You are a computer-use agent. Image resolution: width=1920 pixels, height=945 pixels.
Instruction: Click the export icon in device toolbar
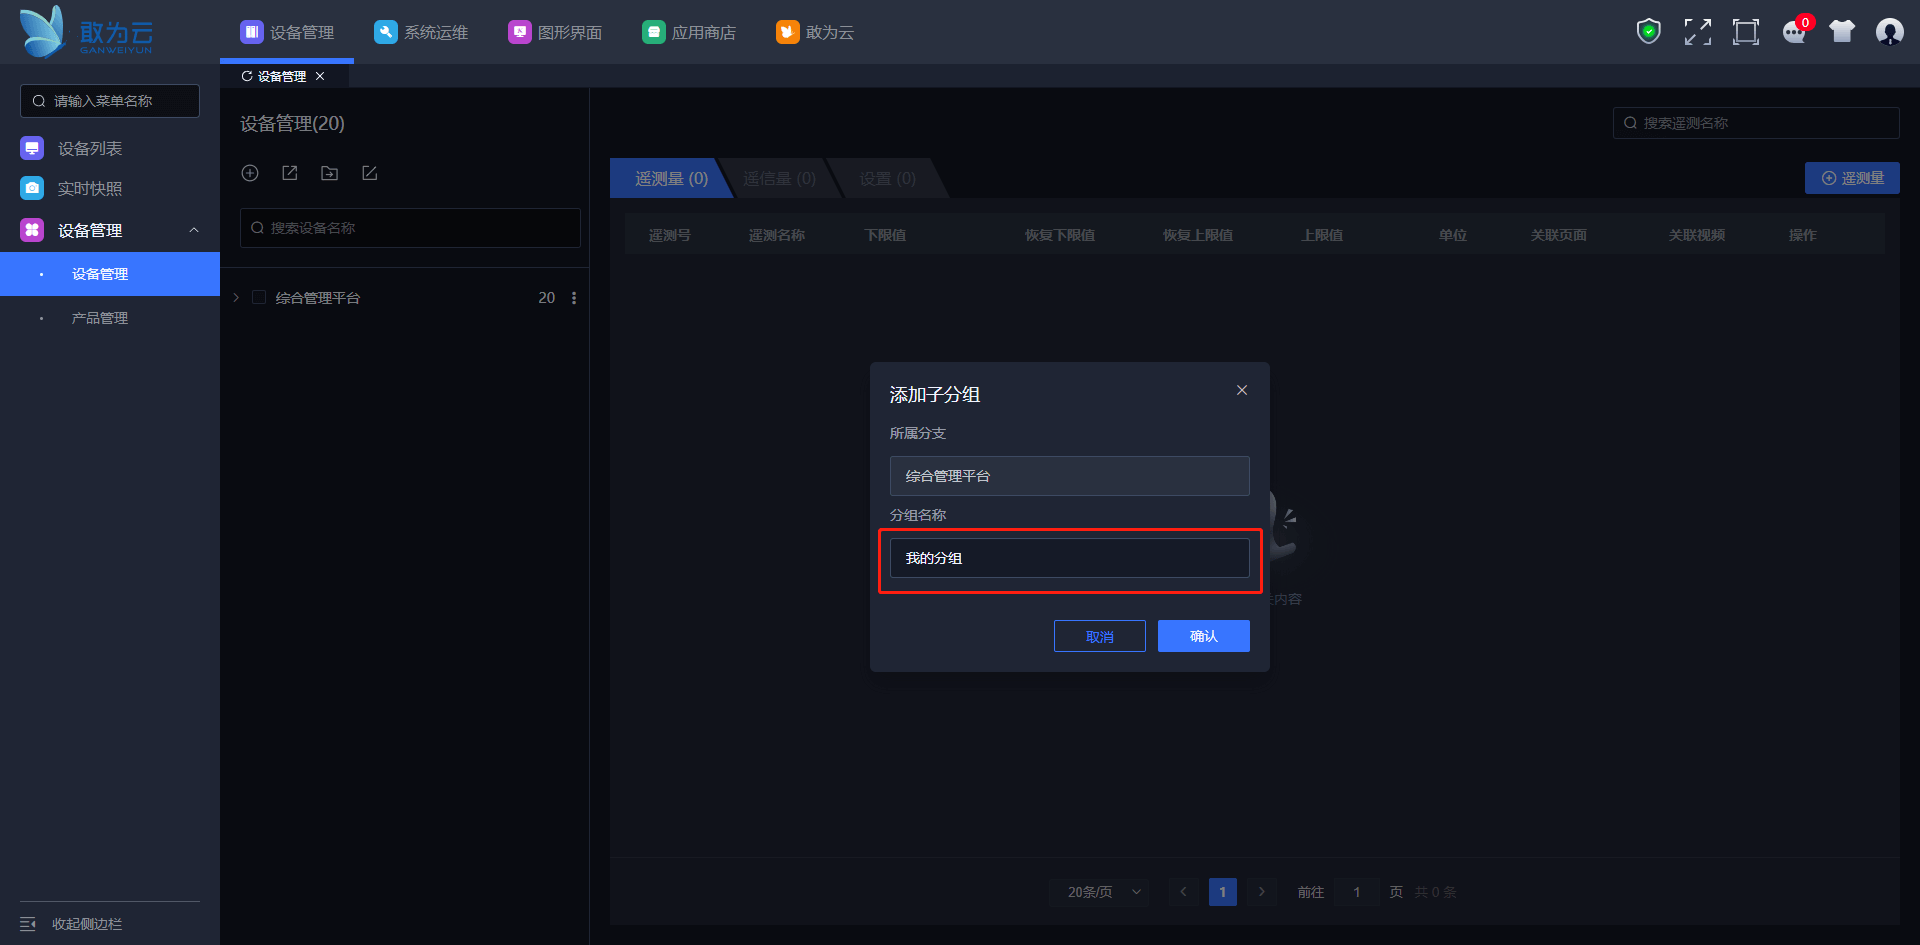(290, 173)
